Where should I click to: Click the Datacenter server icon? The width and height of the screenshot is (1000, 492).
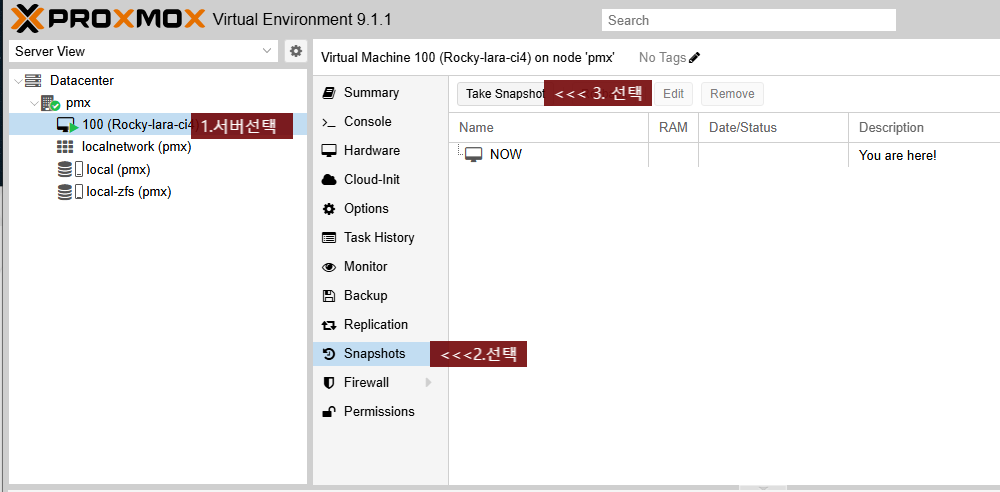[33, 80]
